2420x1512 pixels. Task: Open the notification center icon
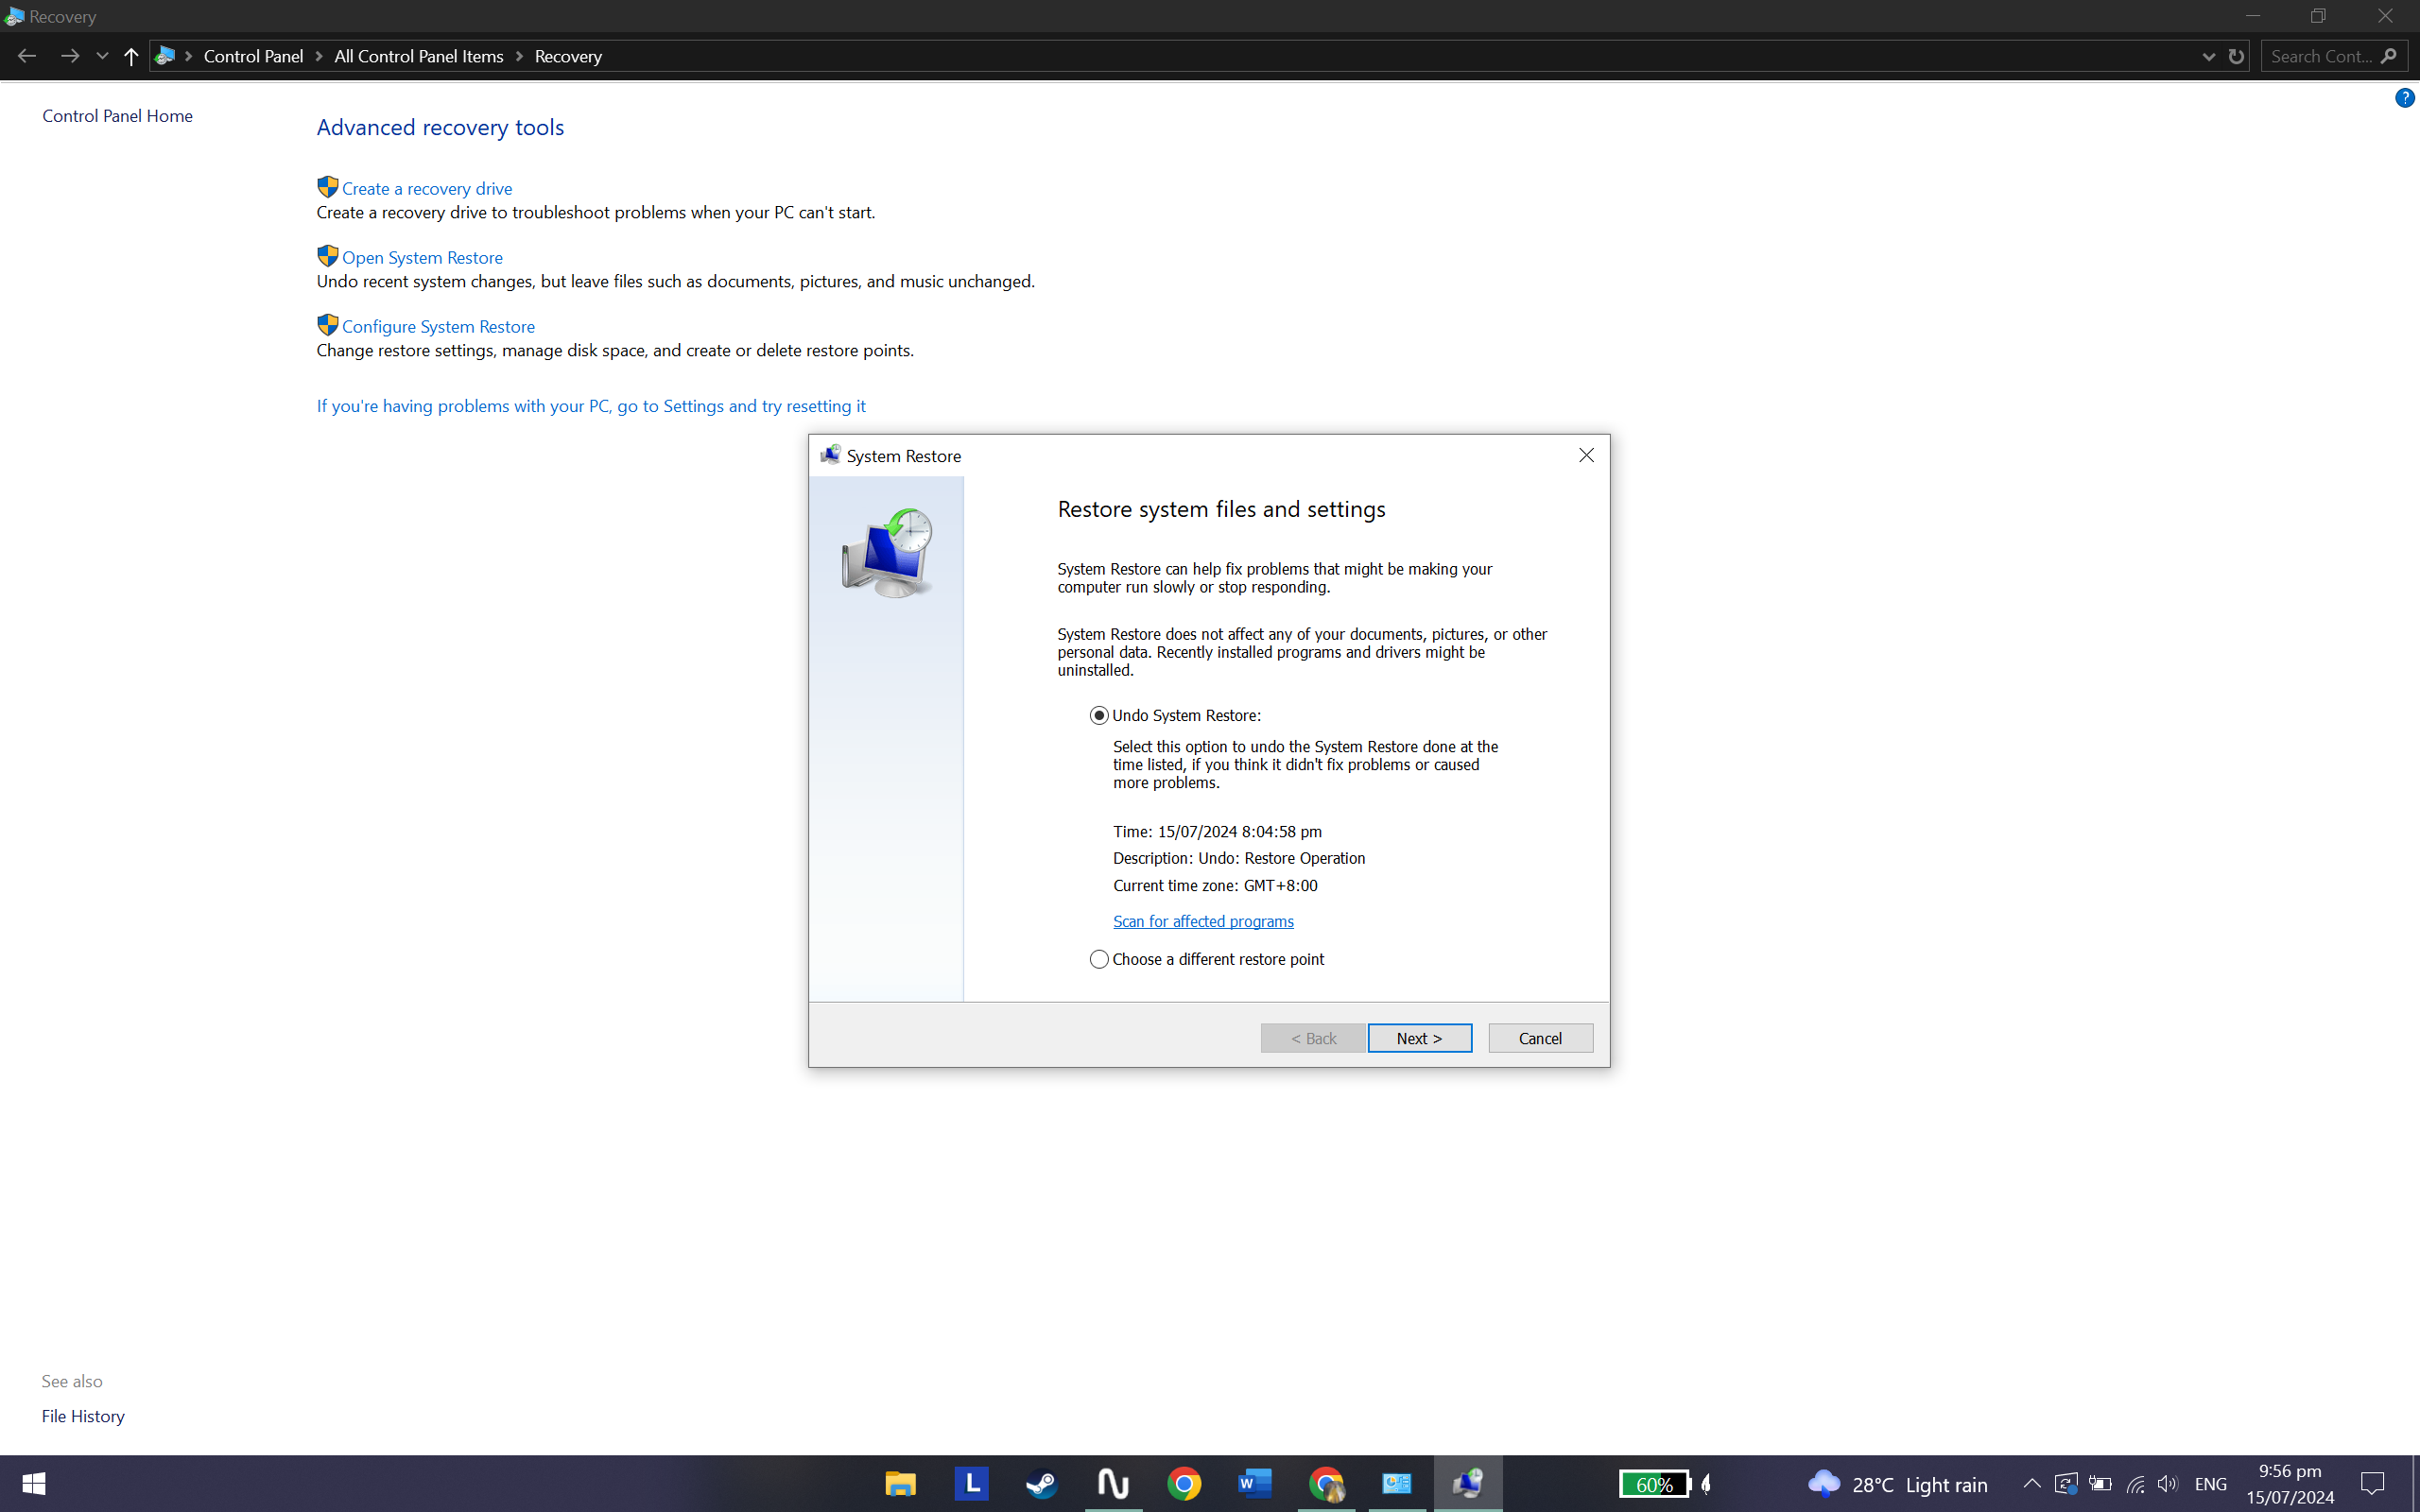2372,1484
